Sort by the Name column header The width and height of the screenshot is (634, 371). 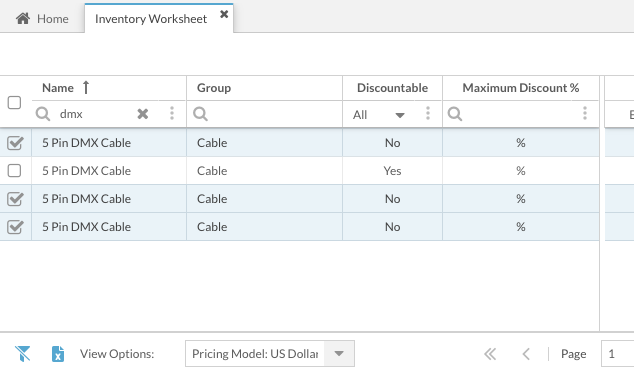pyautogui.click(x=58, y=88)
